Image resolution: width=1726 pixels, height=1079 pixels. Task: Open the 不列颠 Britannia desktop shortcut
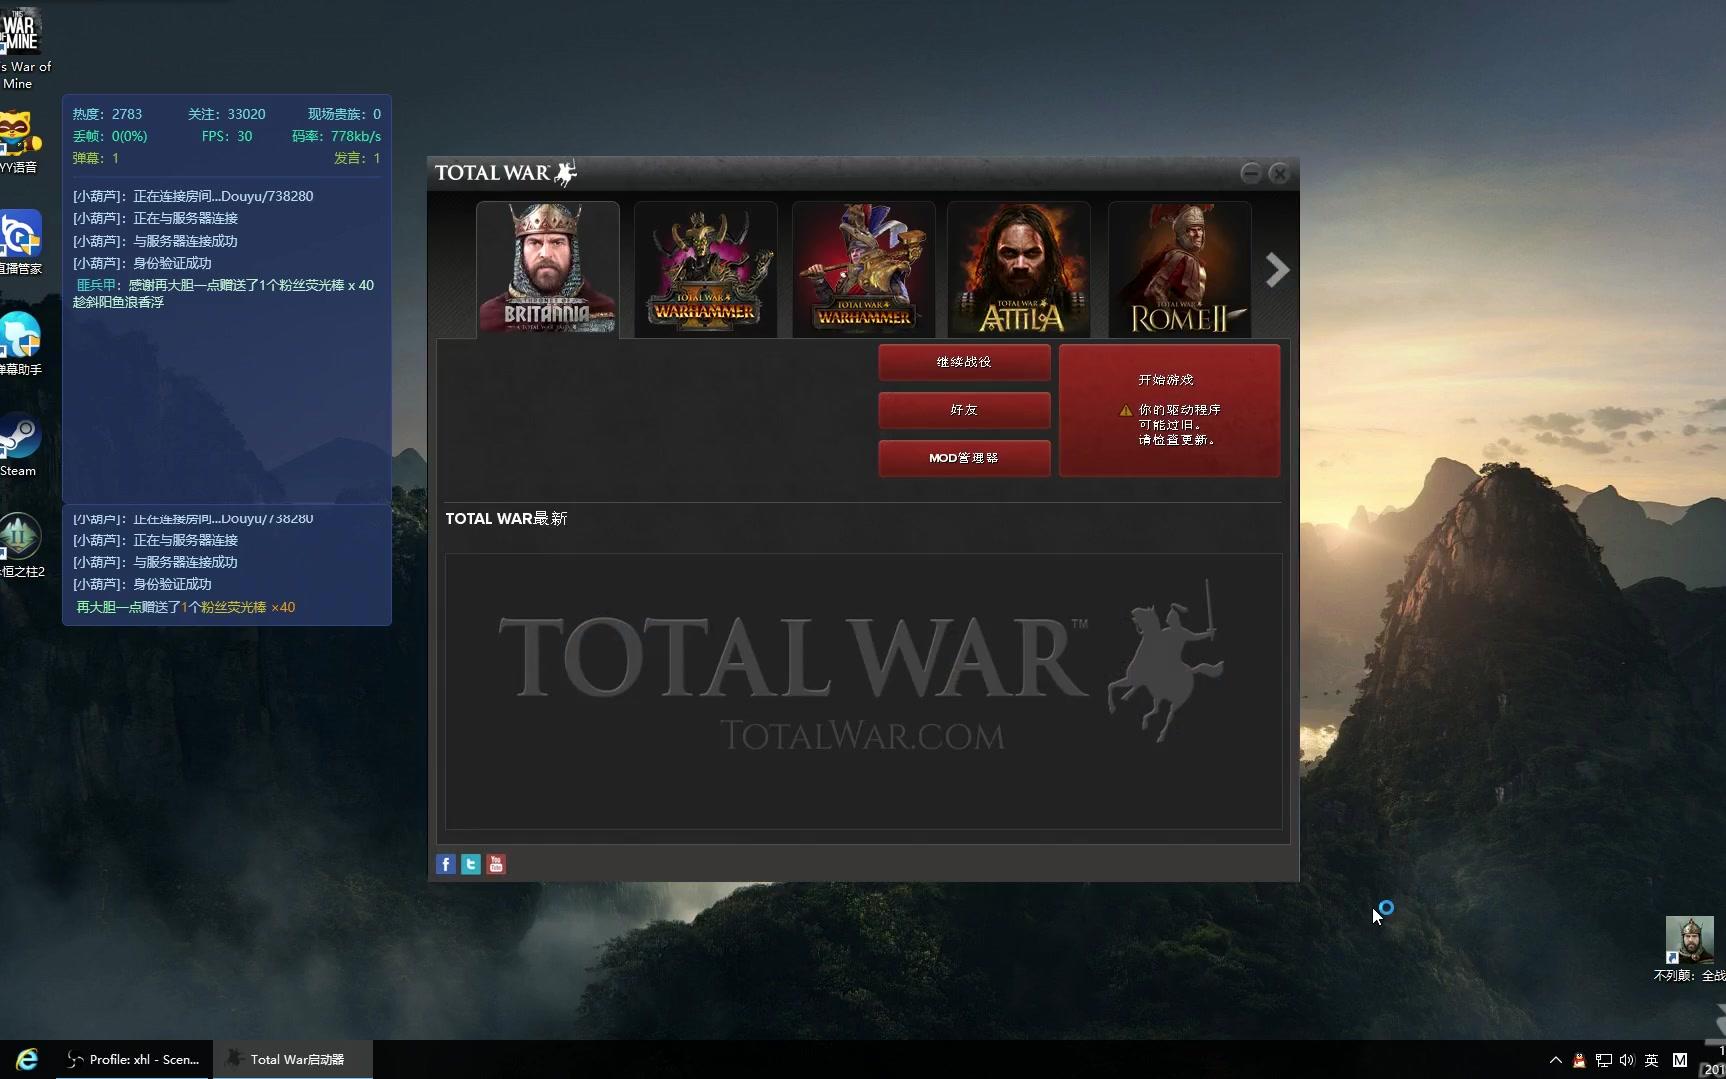tap(1690, 950)
